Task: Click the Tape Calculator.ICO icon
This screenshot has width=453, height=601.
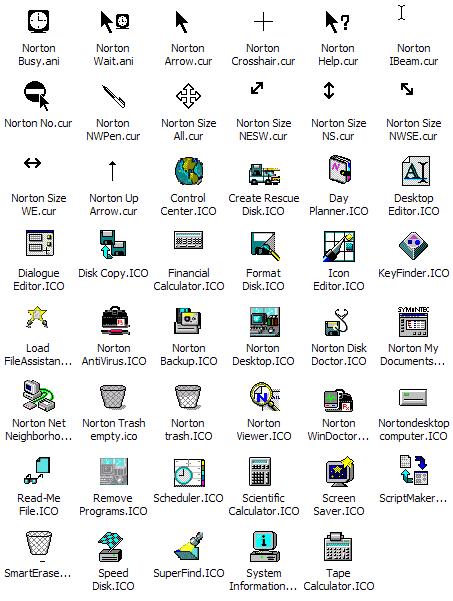Action: (338, 547)
